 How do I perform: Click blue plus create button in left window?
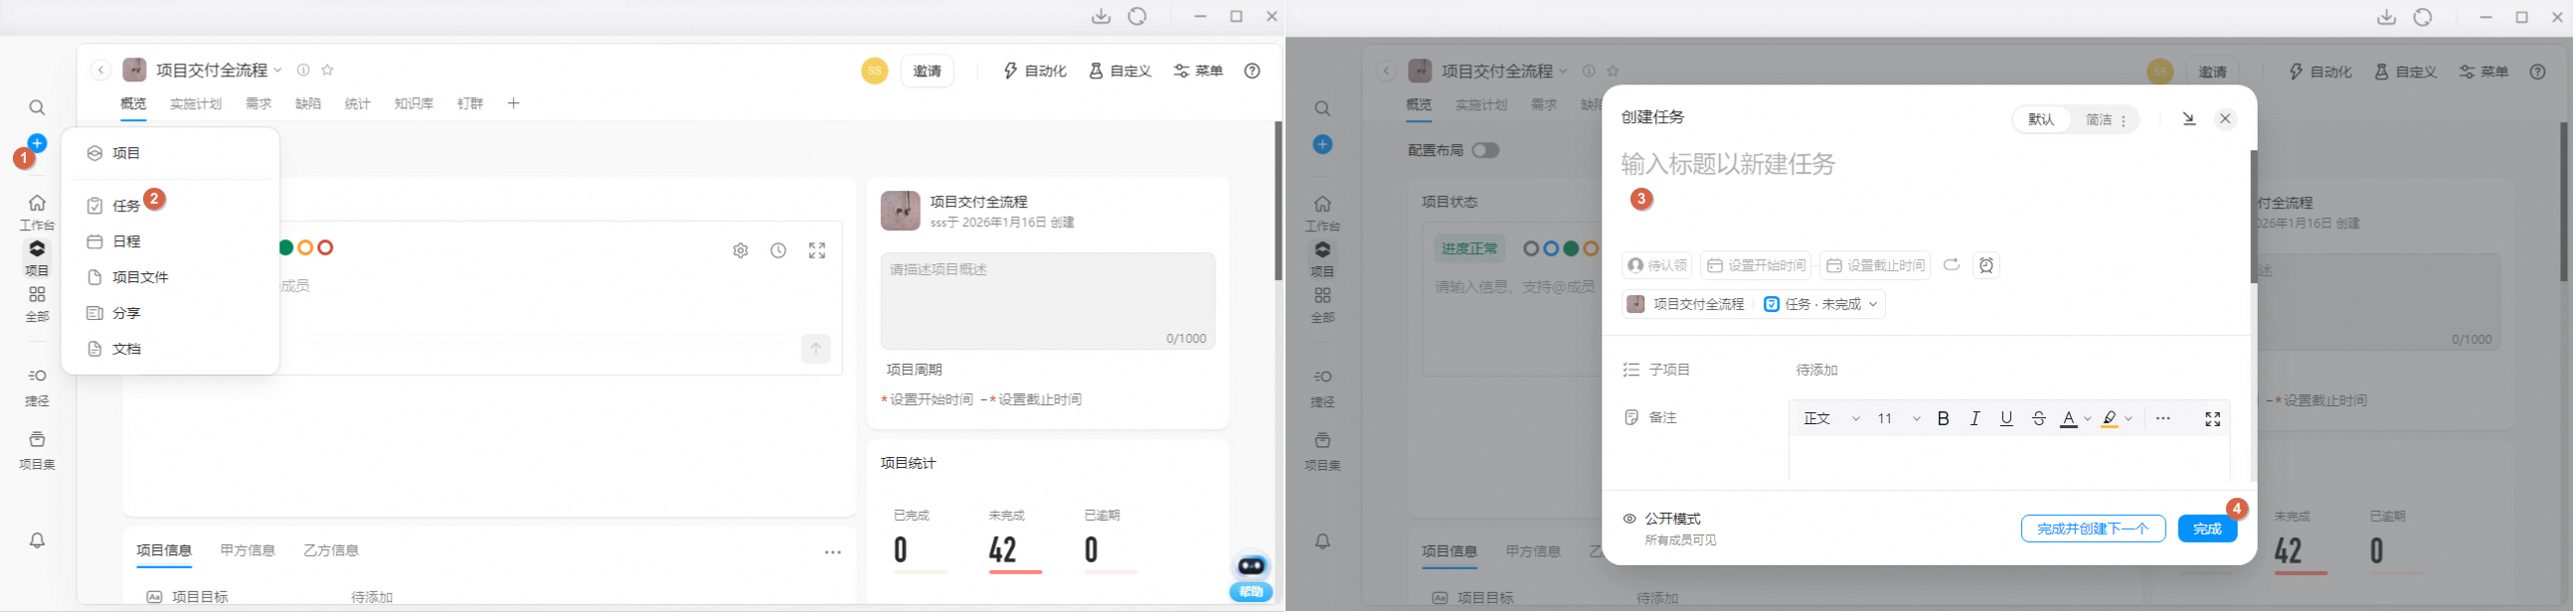pos(37,143)
